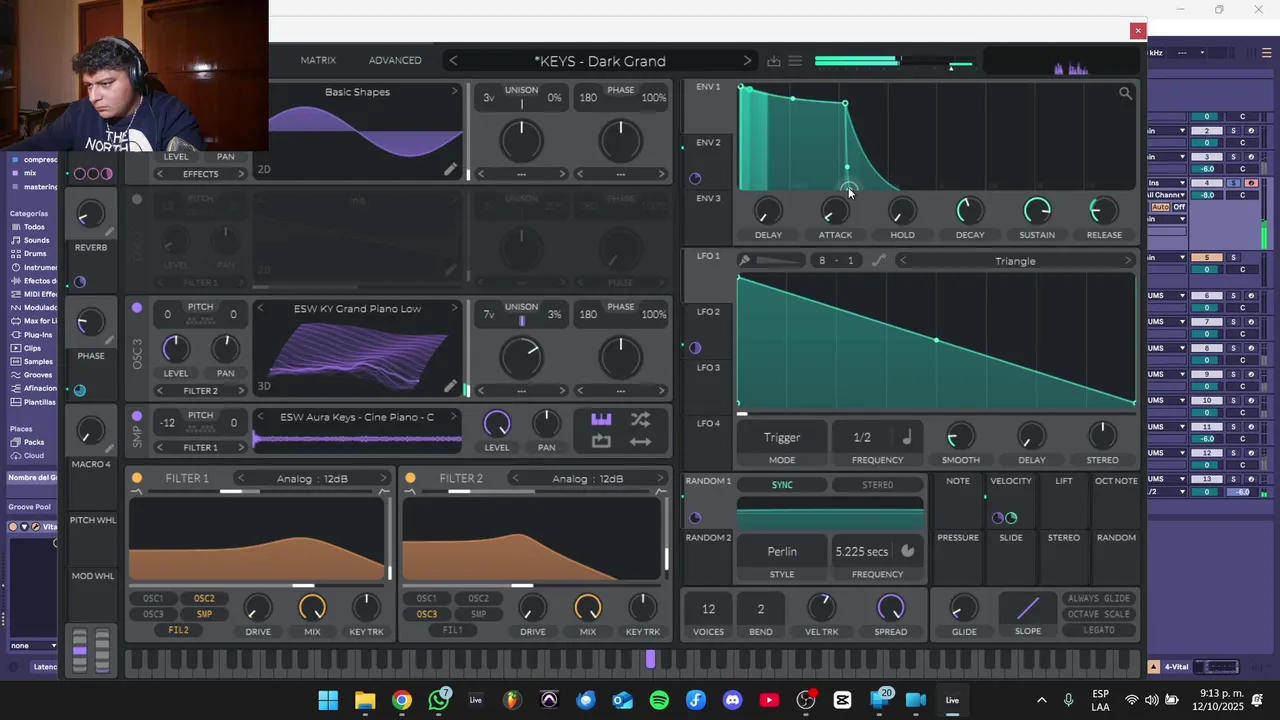Toggle the sample bounce arrows icon
Viewport: 1280px width, 720px height.
[x=641, y=442]
